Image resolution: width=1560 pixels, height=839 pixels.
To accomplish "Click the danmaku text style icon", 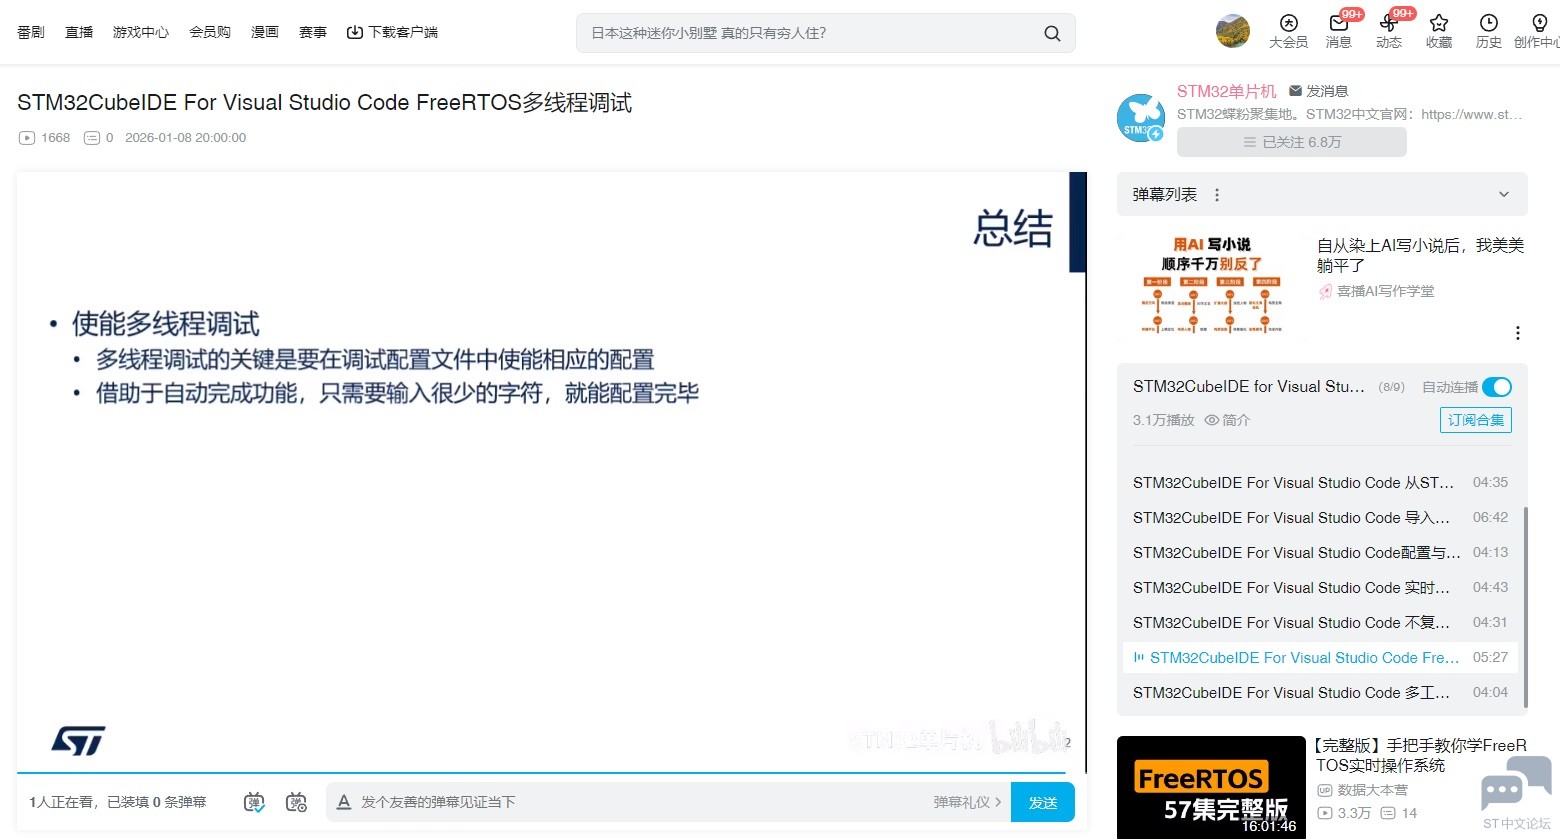I will pyautogui.click(x=344, y=802).
